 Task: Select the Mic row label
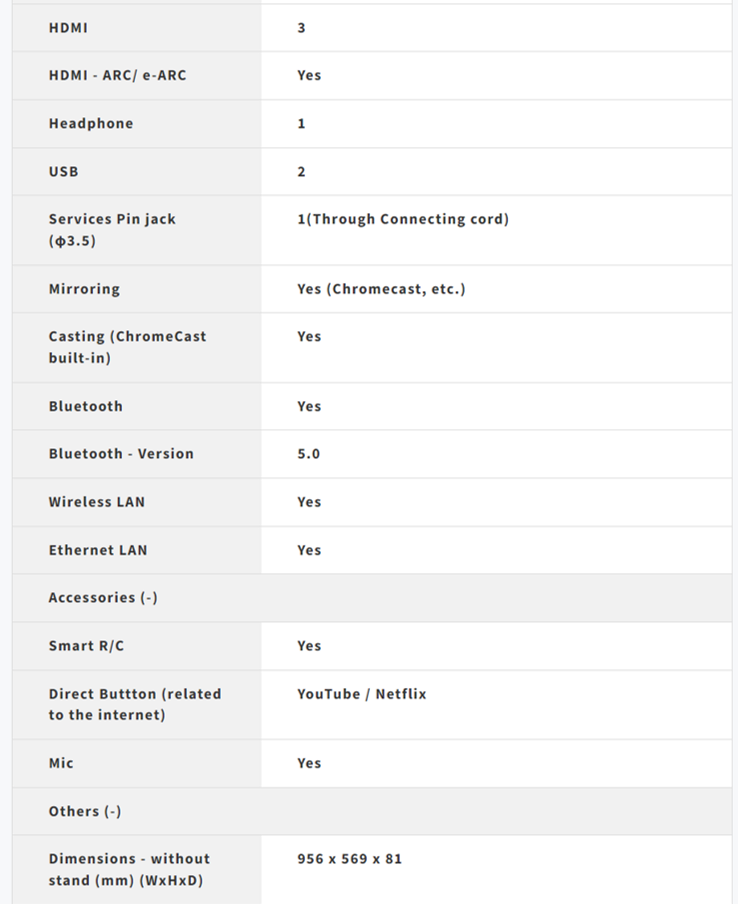[62, 763]
